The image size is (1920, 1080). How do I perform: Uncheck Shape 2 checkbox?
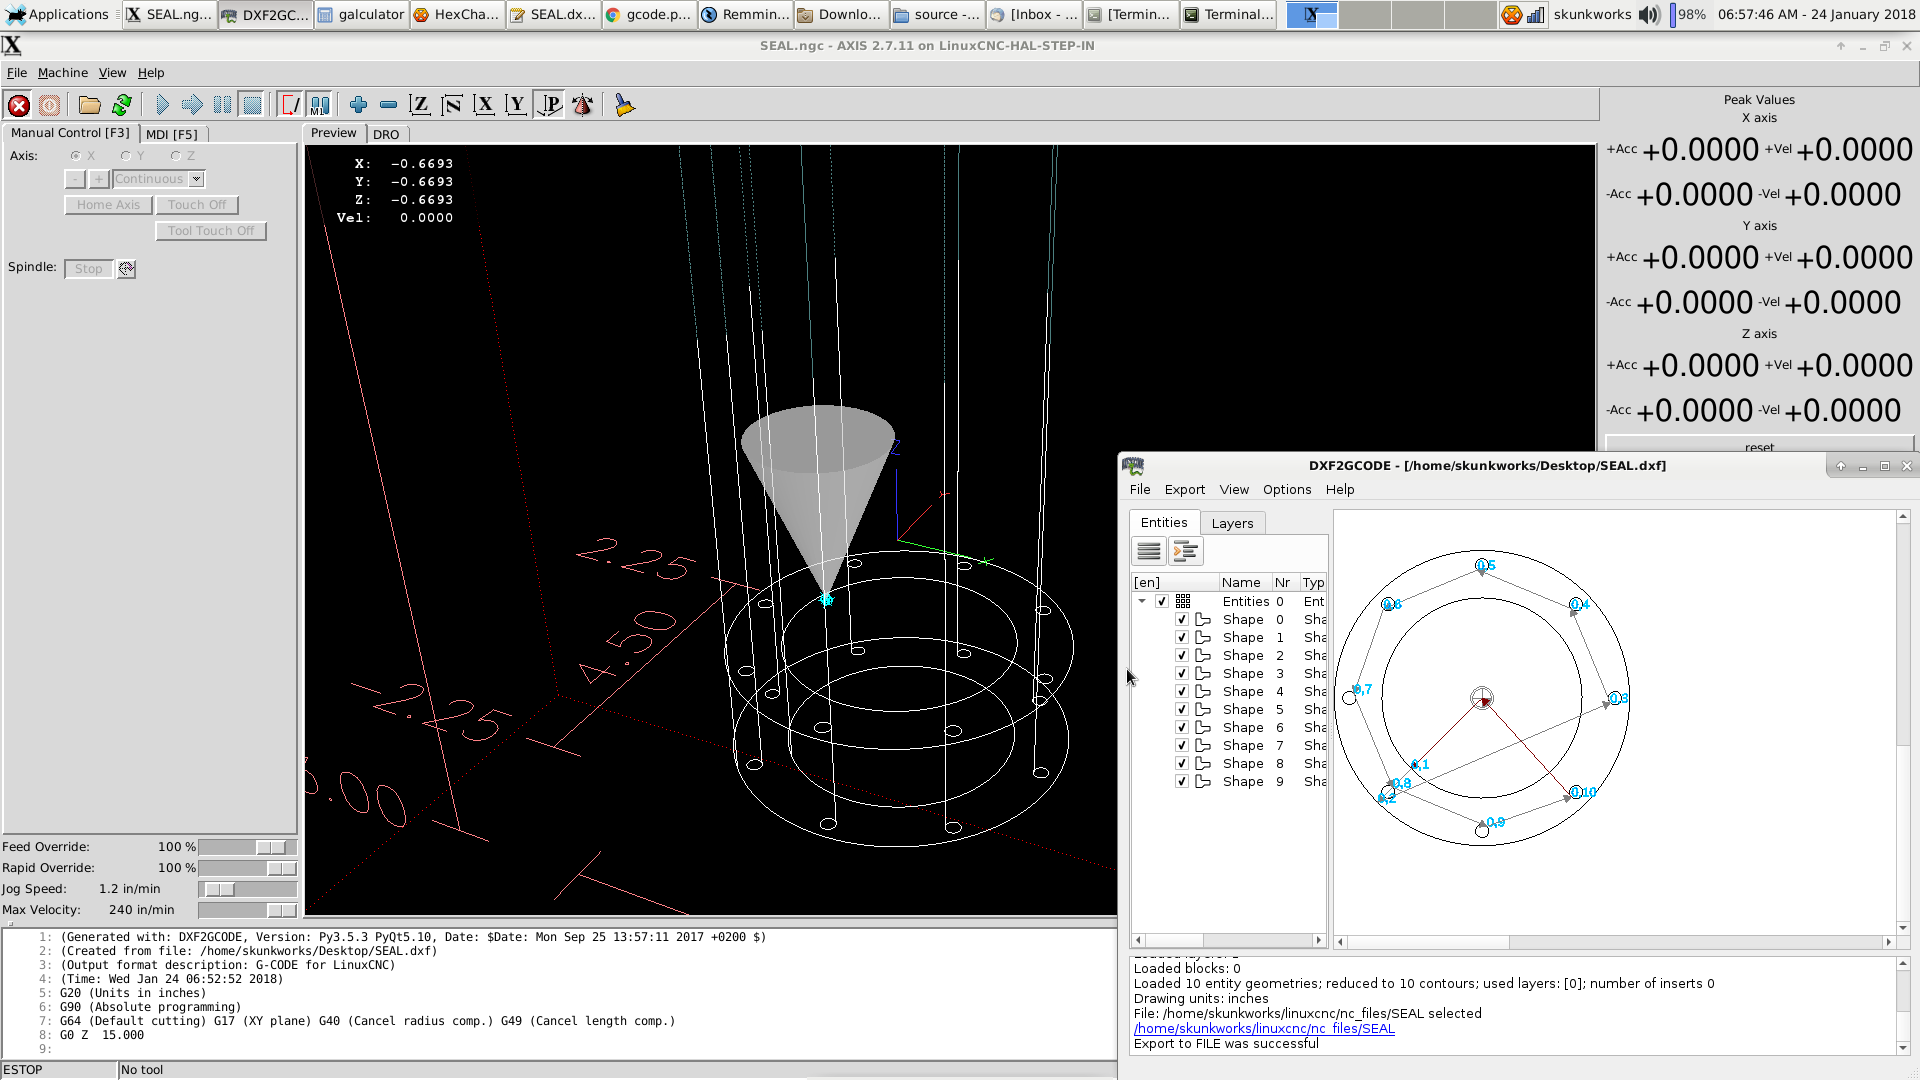click(1182, 656)
